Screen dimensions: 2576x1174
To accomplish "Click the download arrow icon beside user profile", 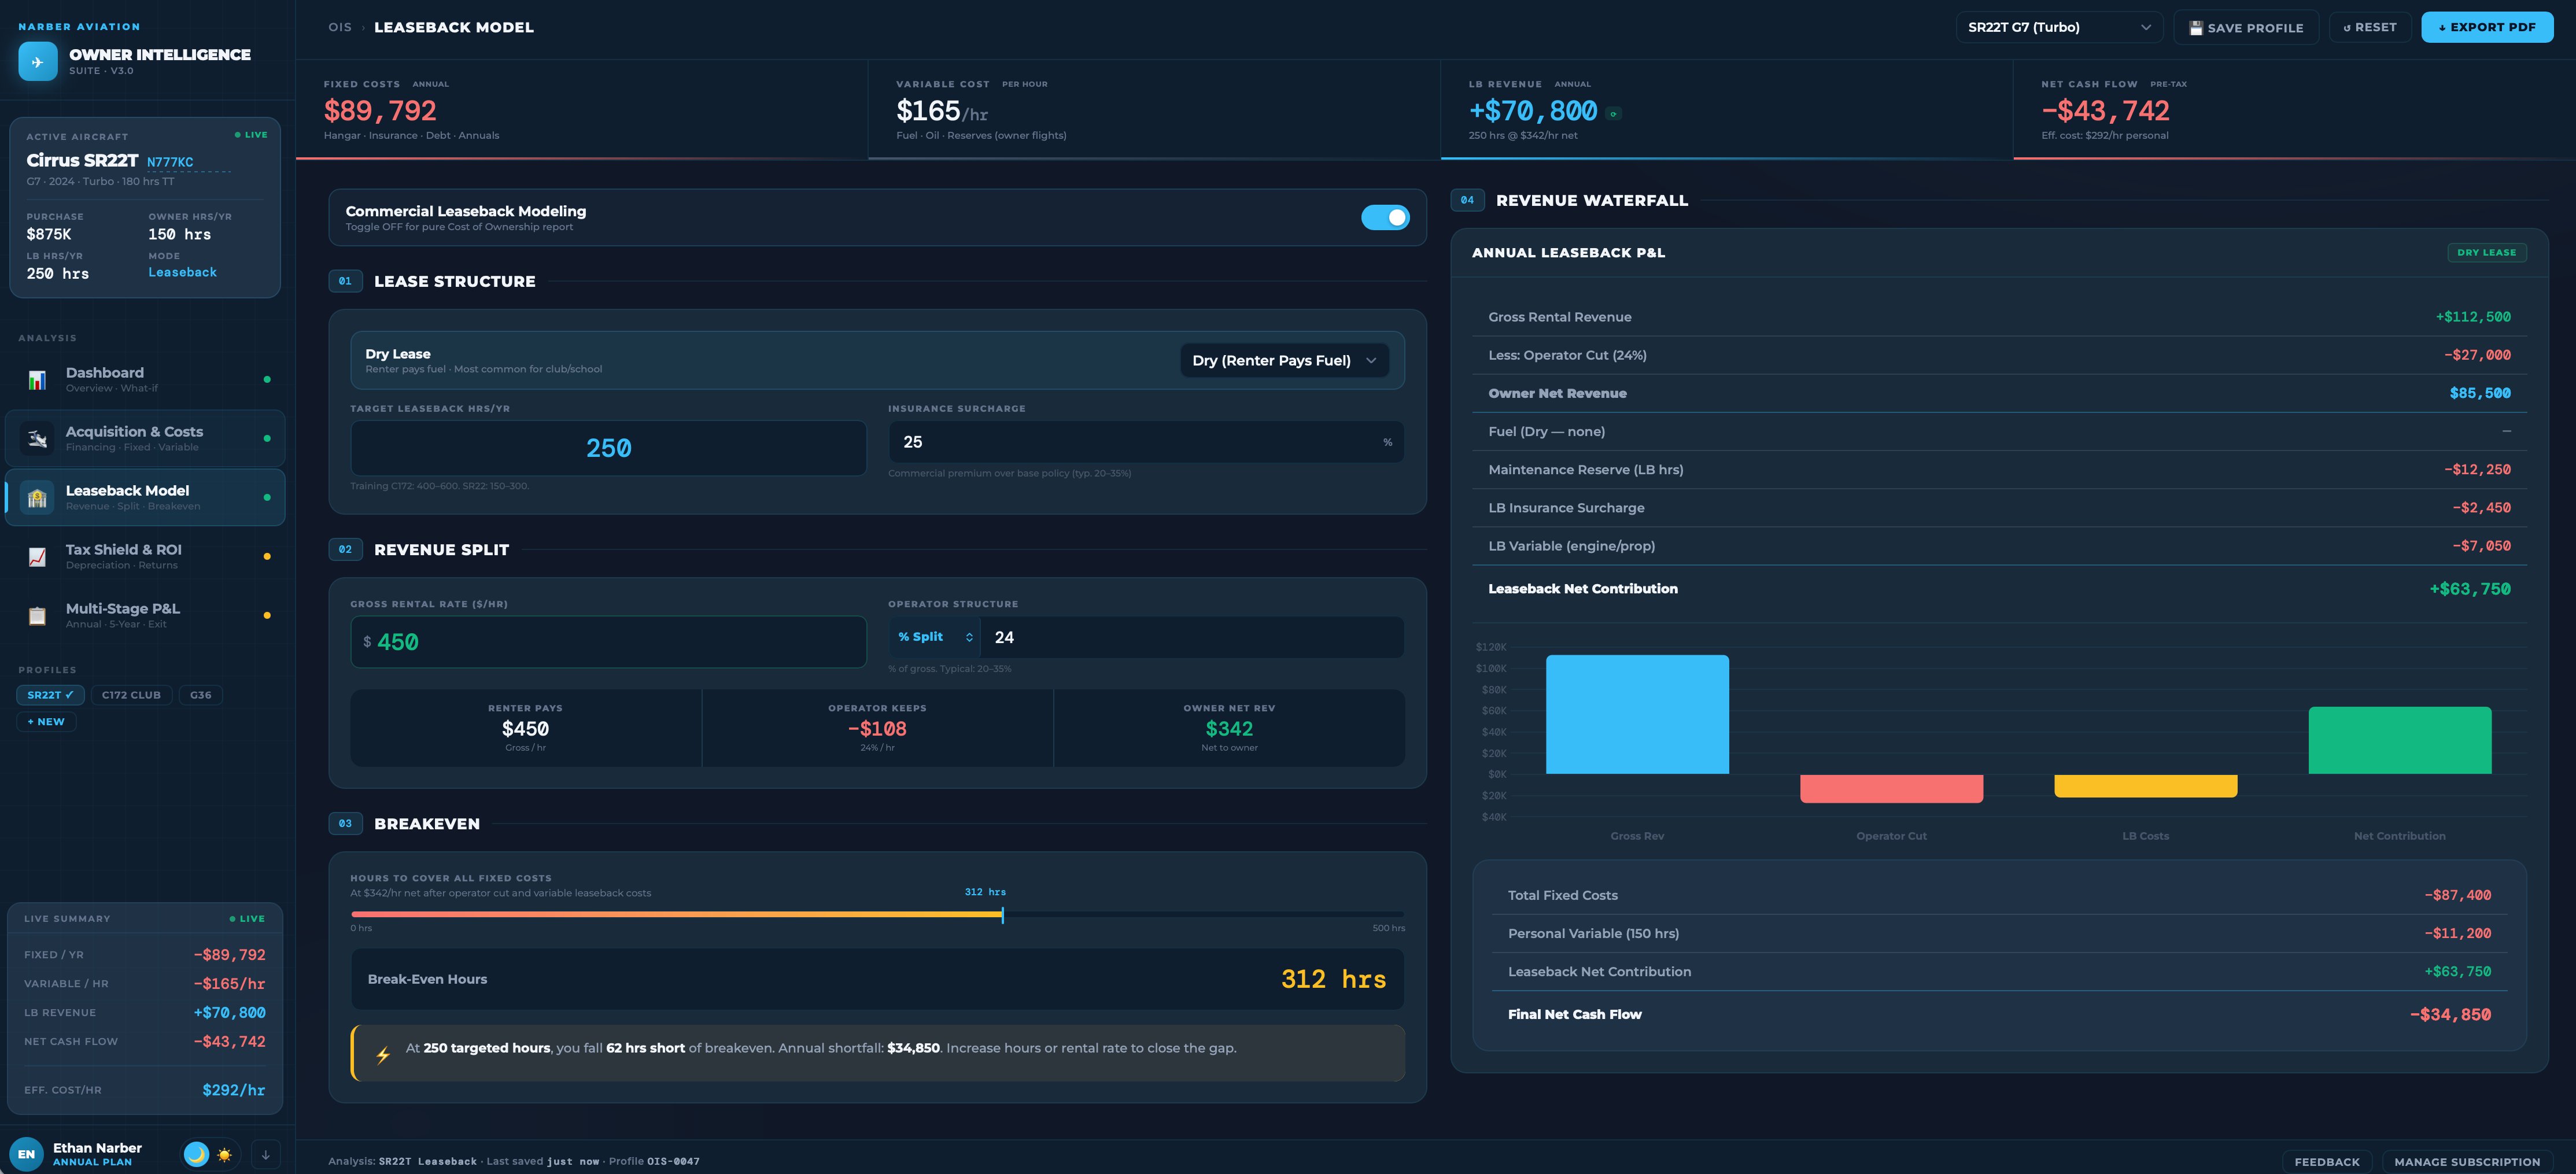I will 265,1154.
